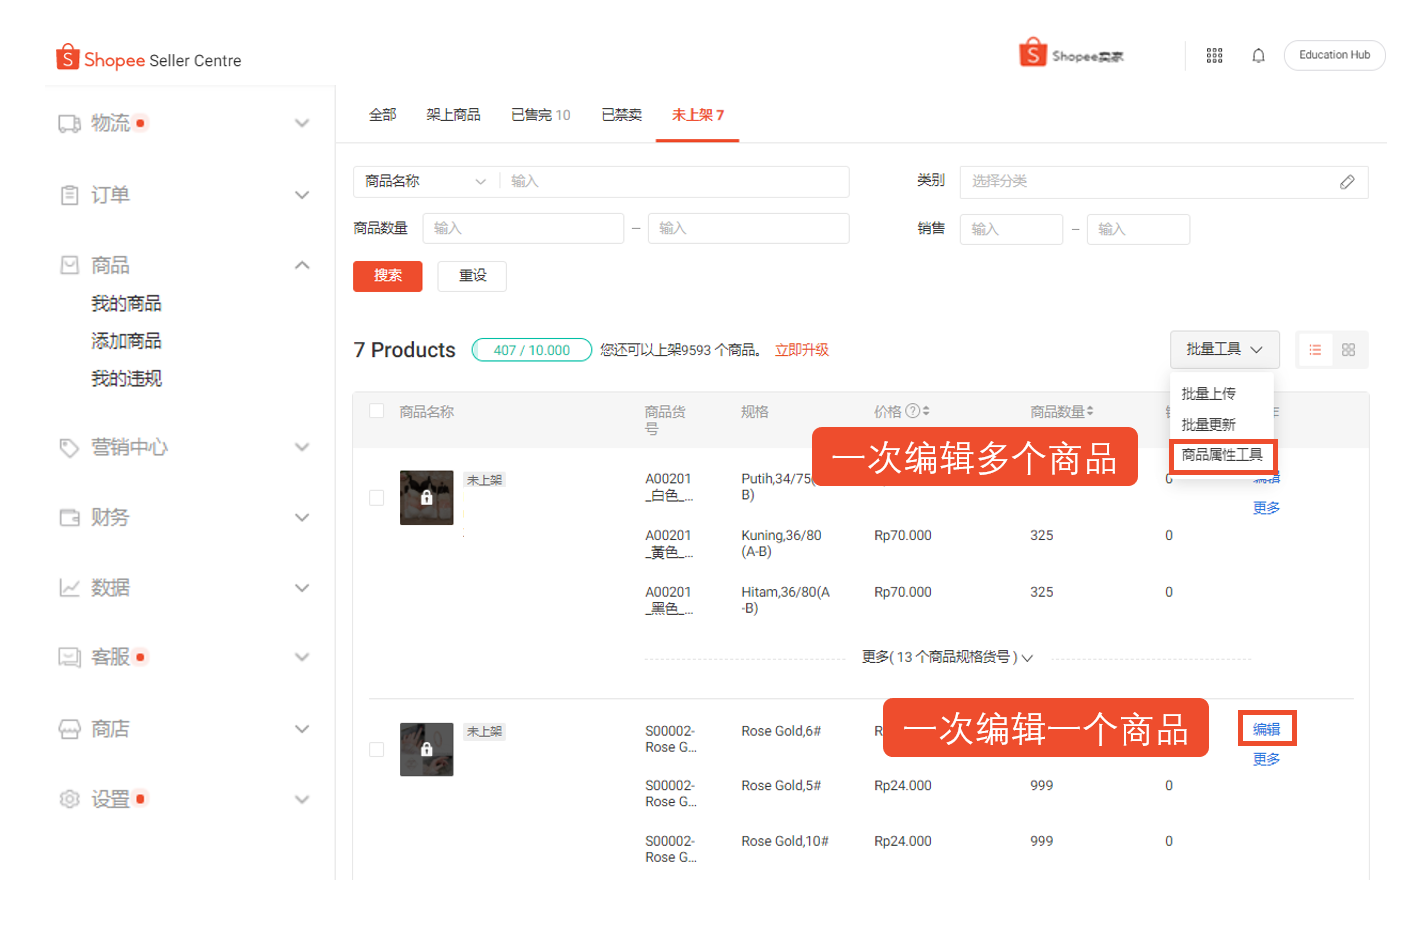Switch to list view icon
1424x950 pixels.
[x=1315, y=350]
